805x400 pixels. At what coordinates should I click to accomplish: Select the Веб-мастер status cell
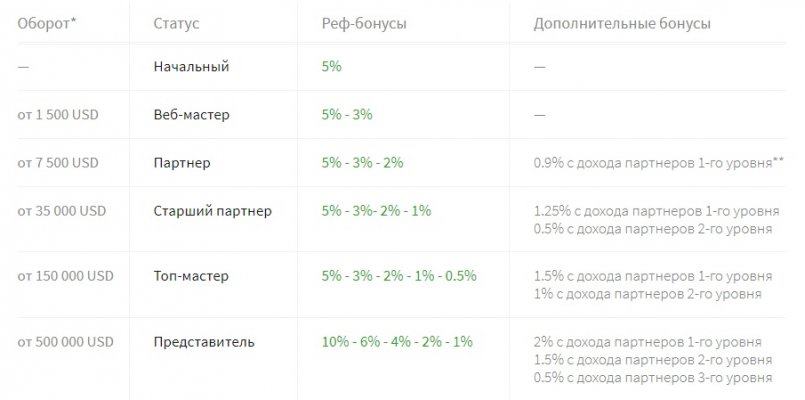pyautogui.click(x=191, y=115)
